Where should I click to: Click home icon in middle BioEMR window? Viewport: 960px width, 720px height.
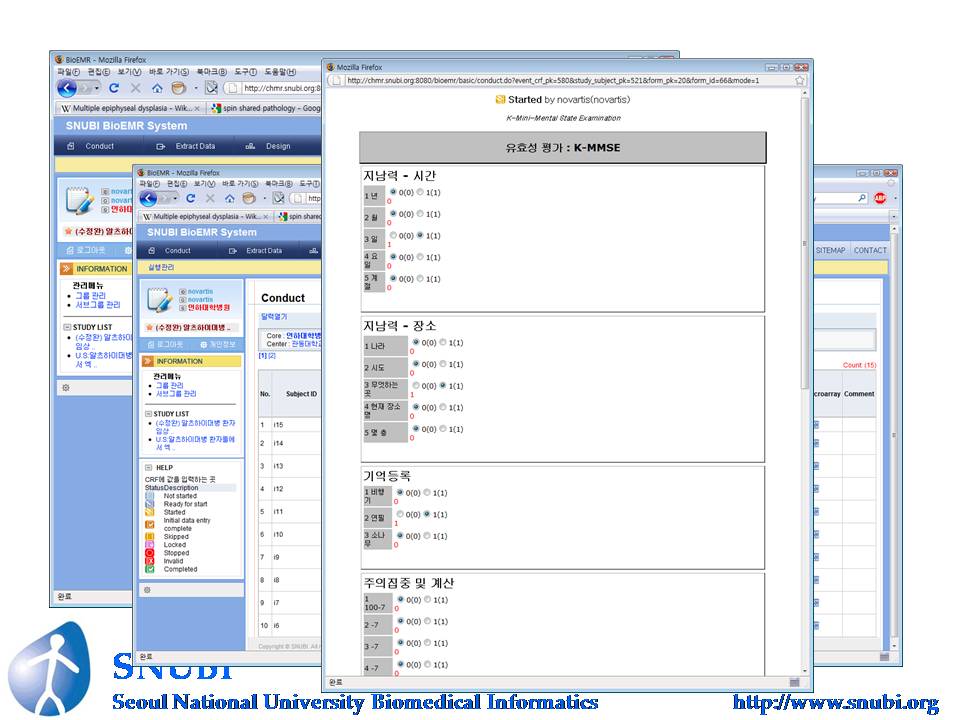[230, 198]
